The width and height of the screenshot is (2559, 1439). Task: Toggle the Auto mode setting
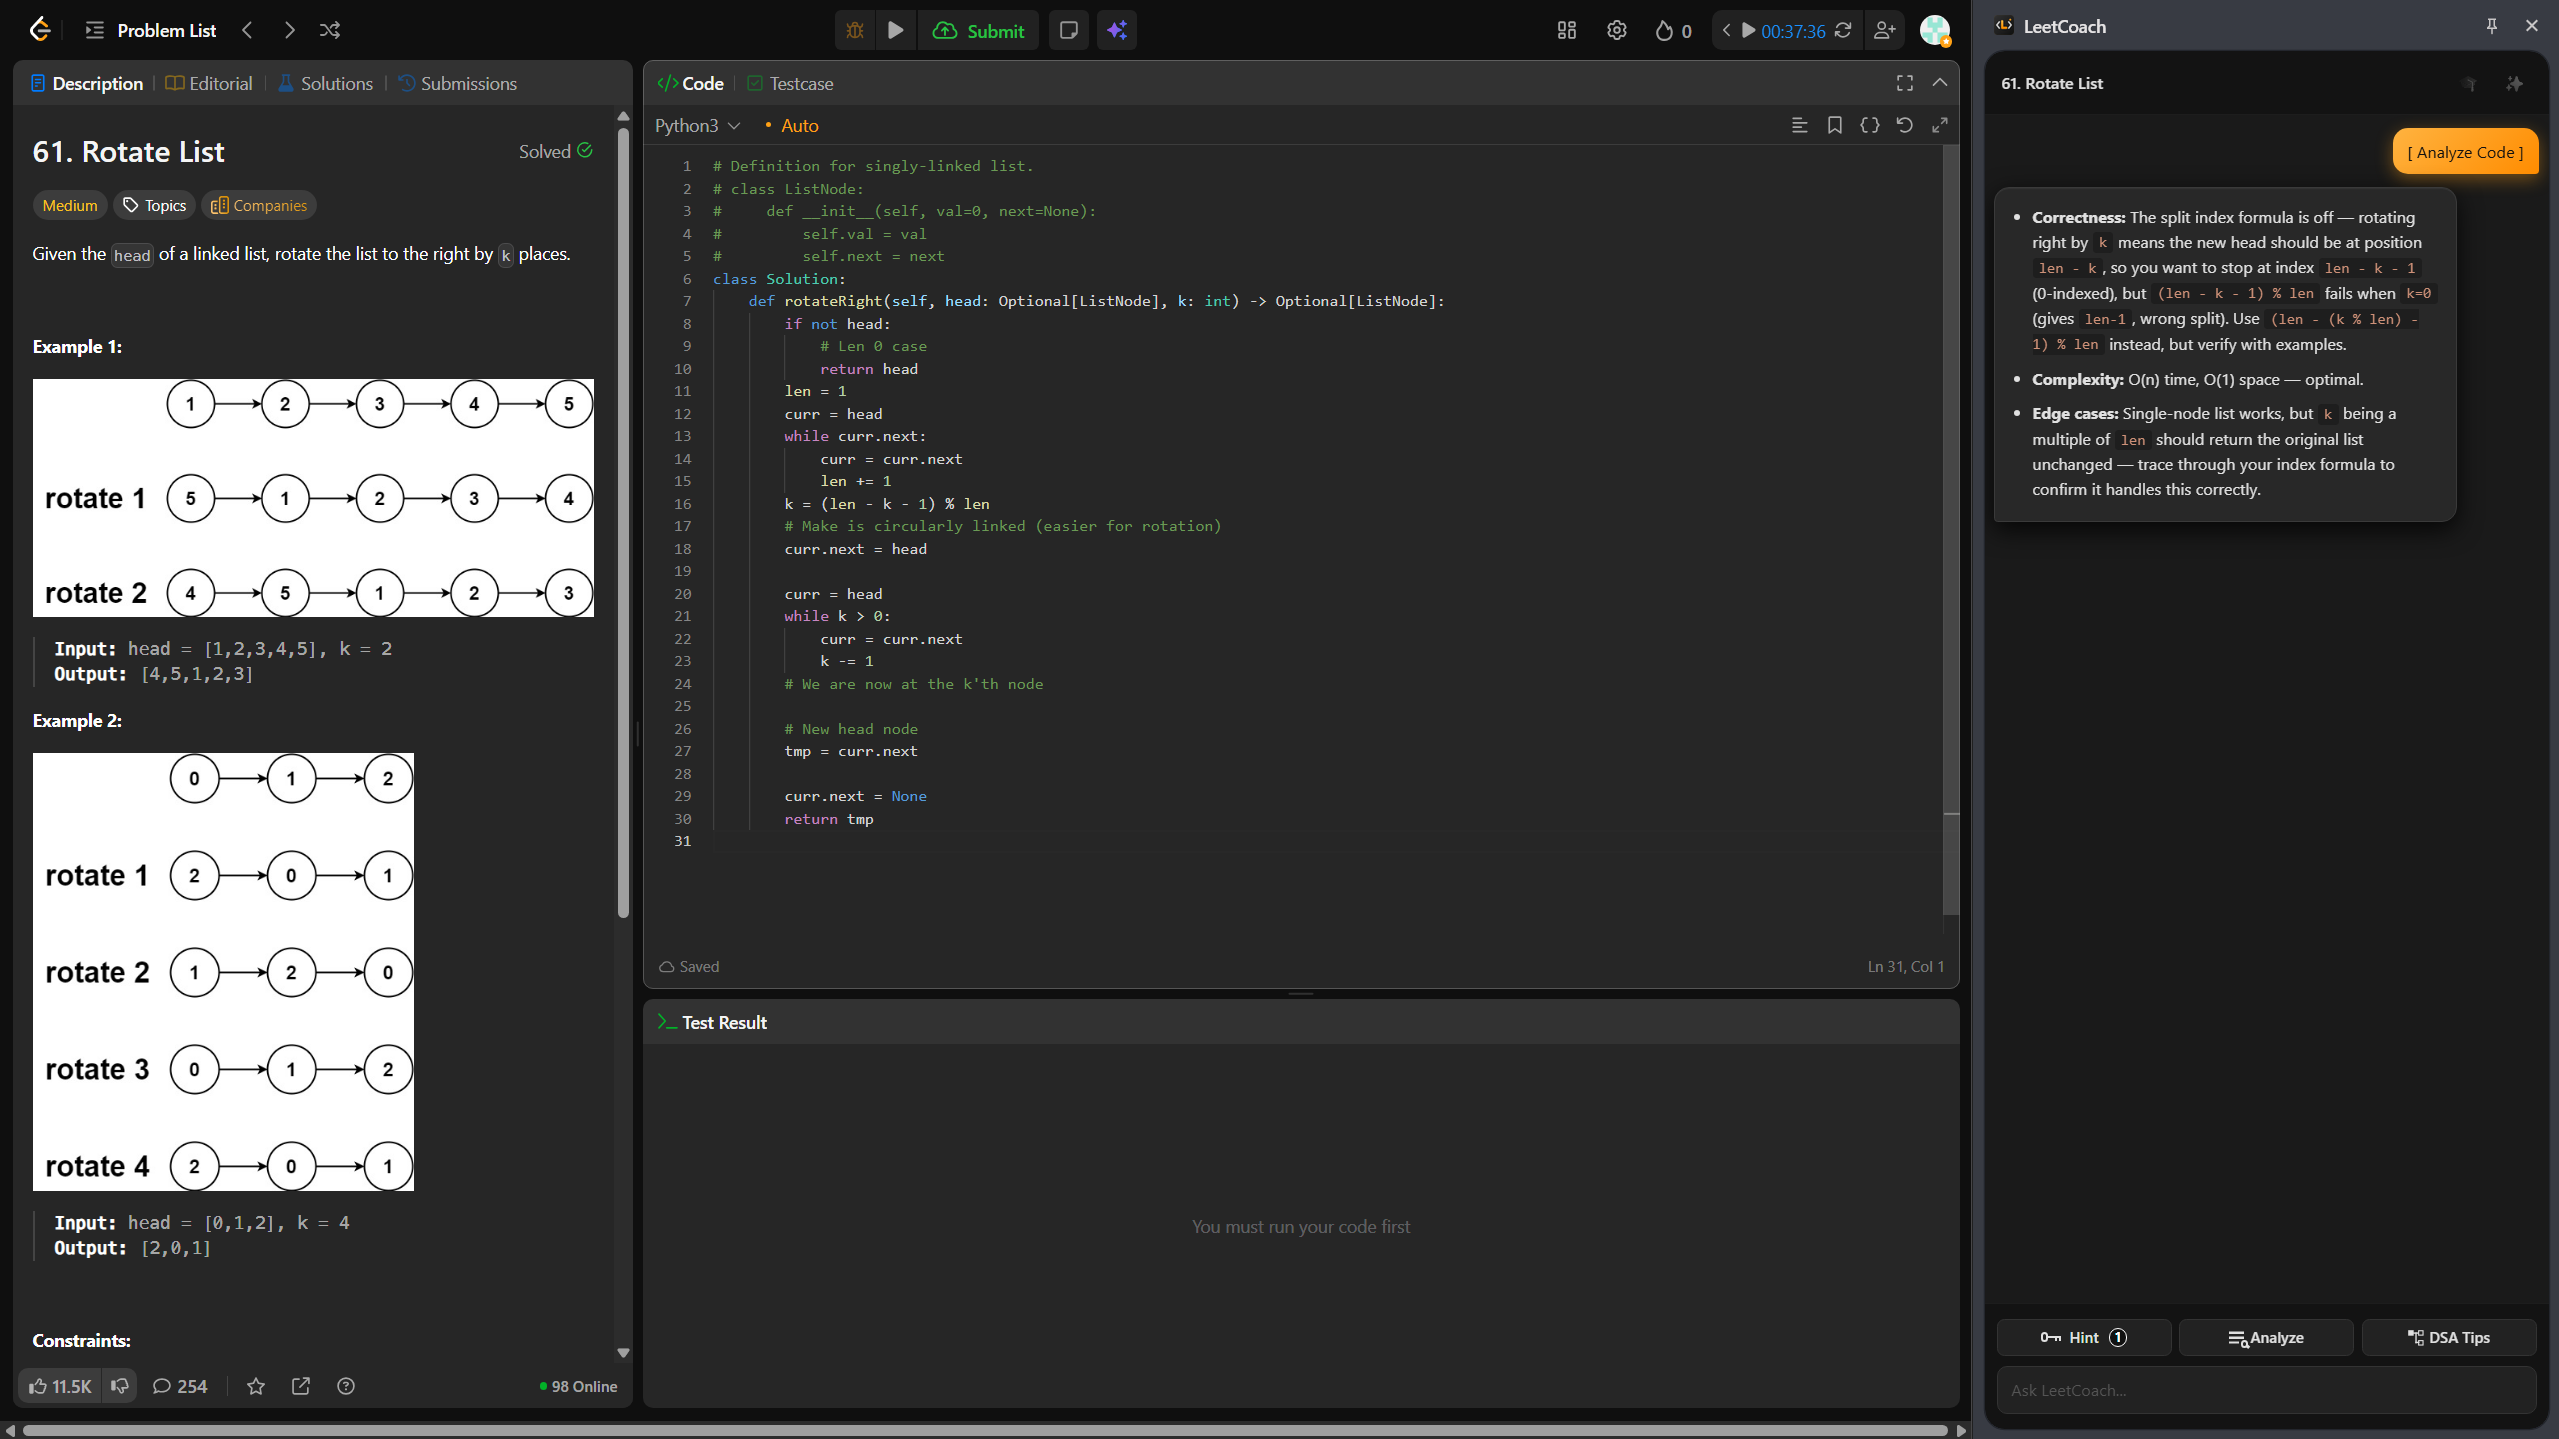pyautogui.click(x=791, y=125)
